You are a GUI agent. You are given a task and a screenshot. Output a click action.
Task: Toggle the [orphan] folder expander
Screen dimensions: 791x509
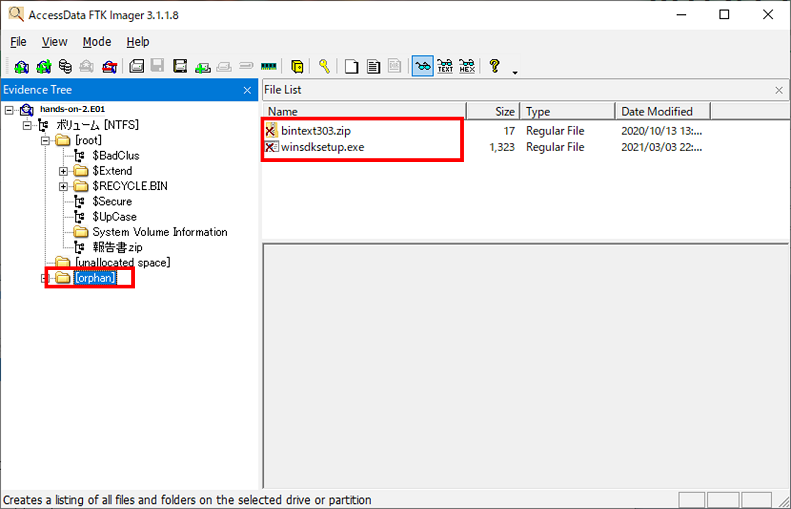(43, 278)
